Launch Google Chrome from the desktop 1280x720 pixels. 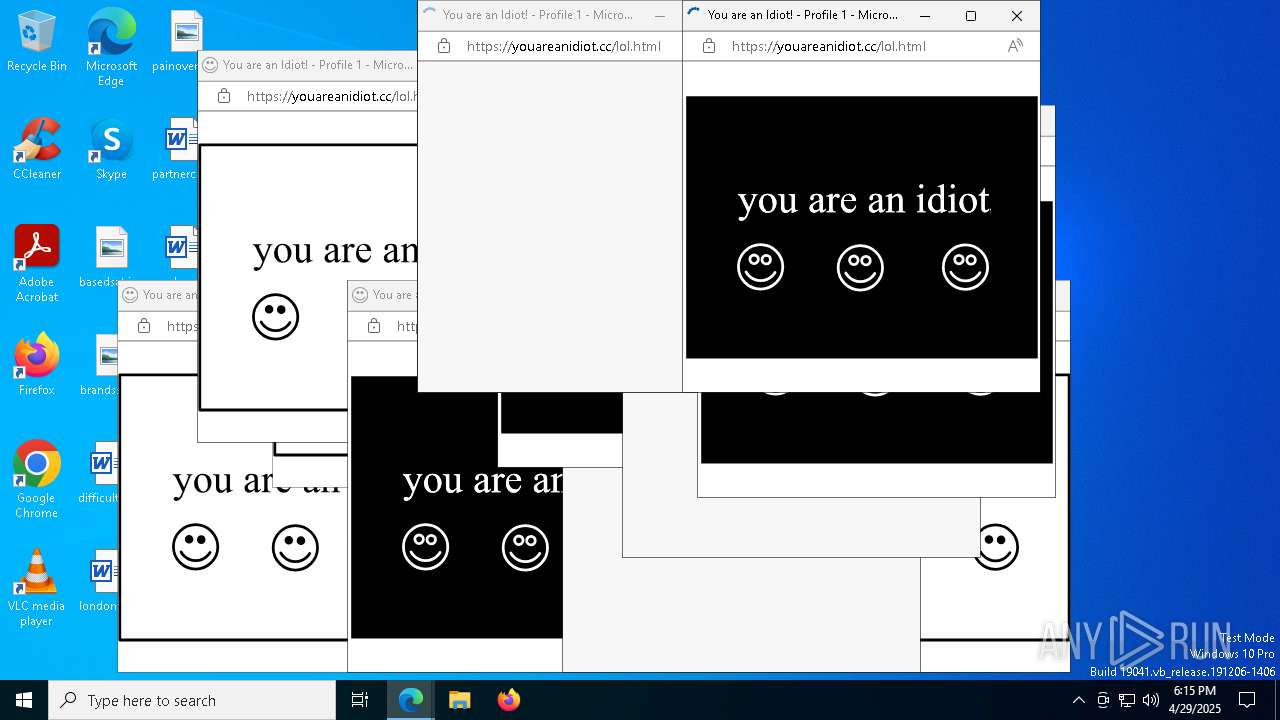(x=37, y=479)
